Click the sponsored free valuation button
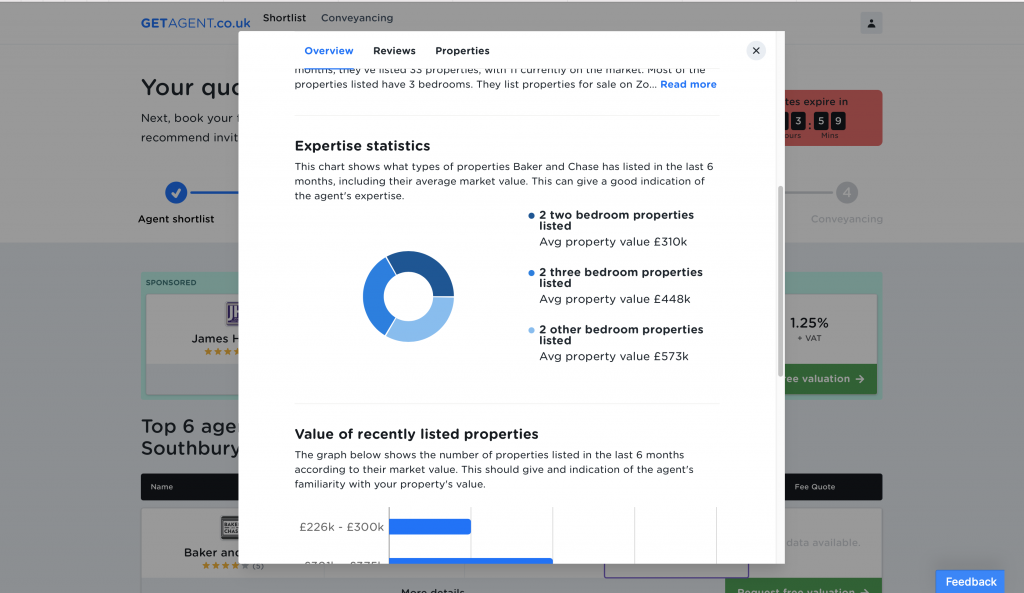Screen dimensions: 1024x593 [x=826, y=379]
